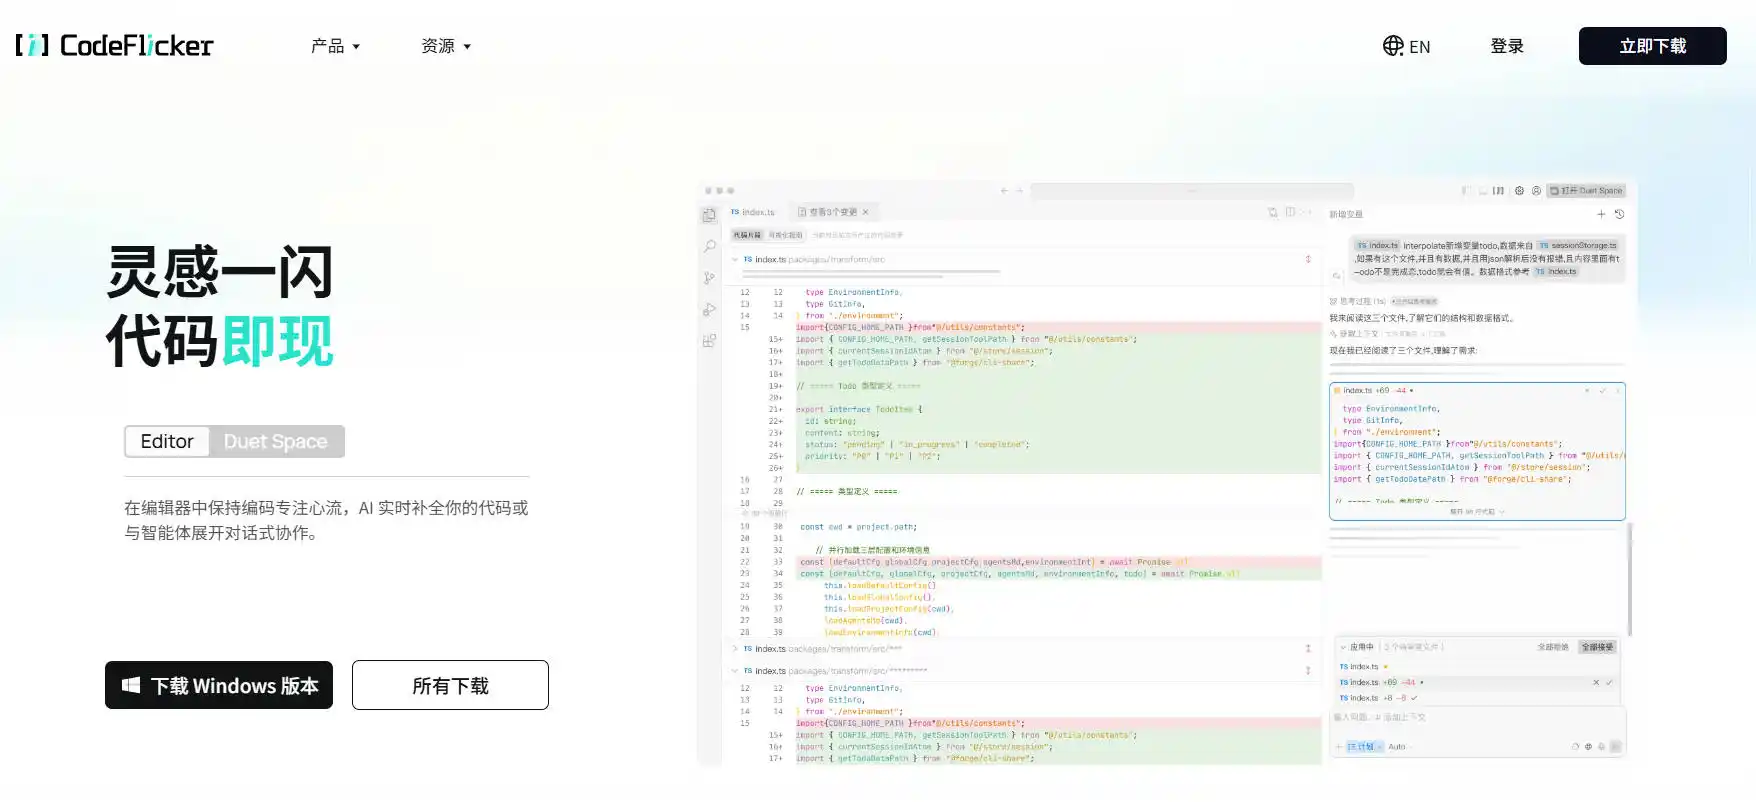
Task: Collapse the 应用中 file list
Action: click(x=1343, y=647)
